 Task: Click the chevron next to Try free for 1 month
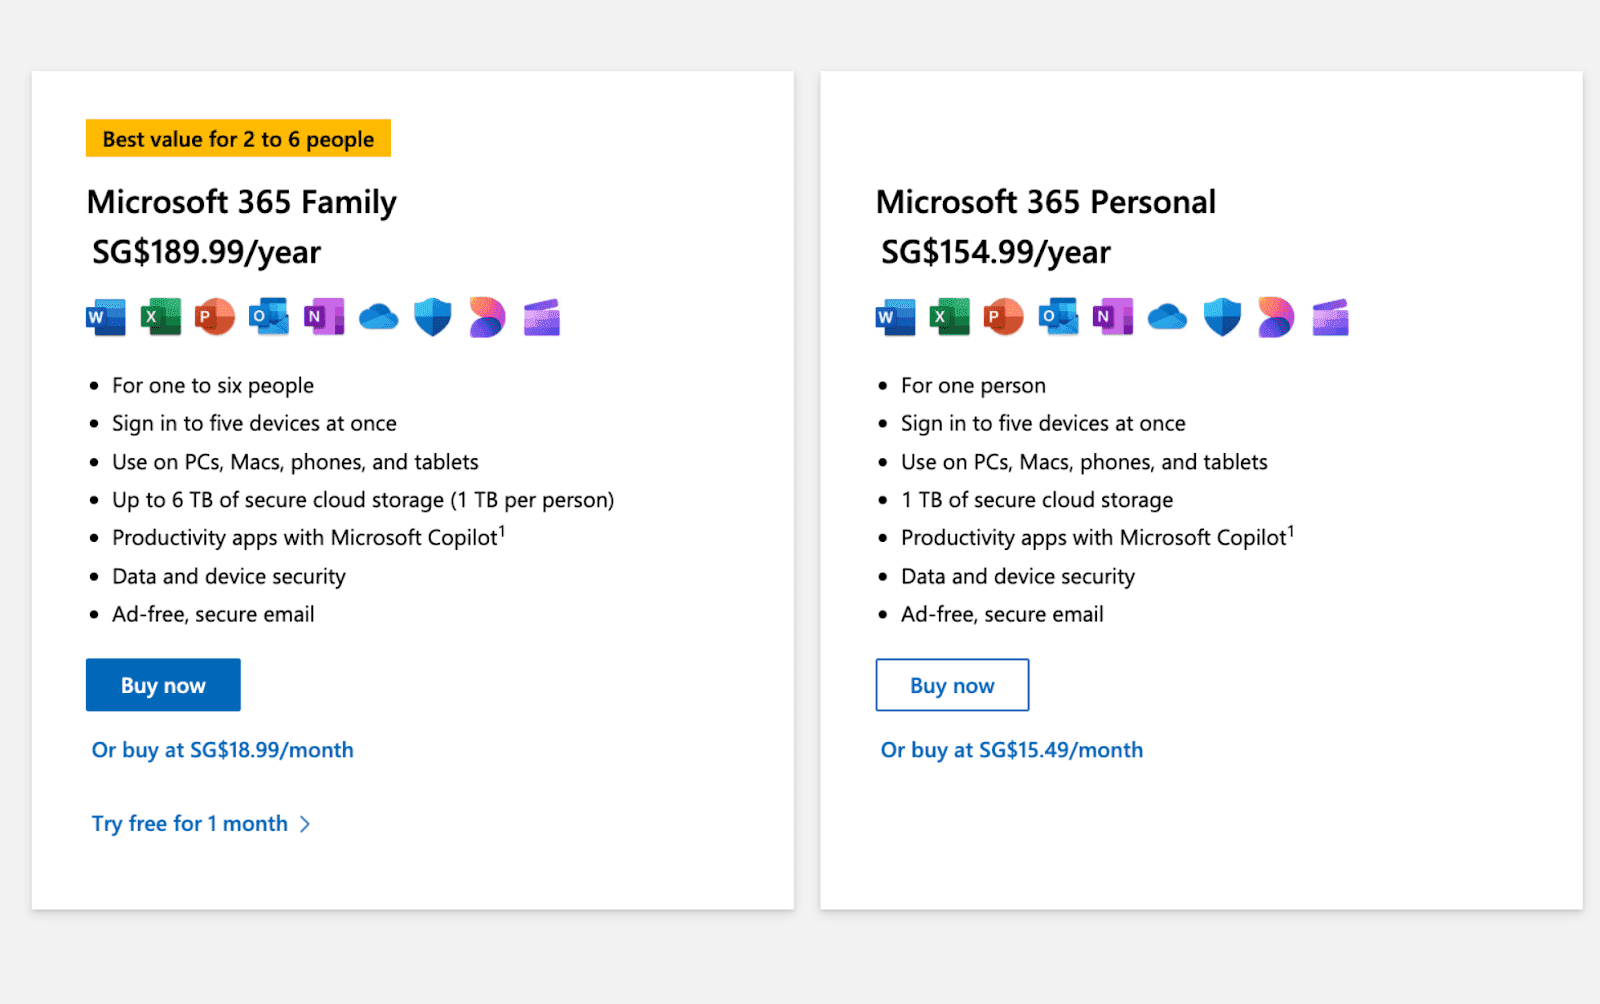pos(306,823)
